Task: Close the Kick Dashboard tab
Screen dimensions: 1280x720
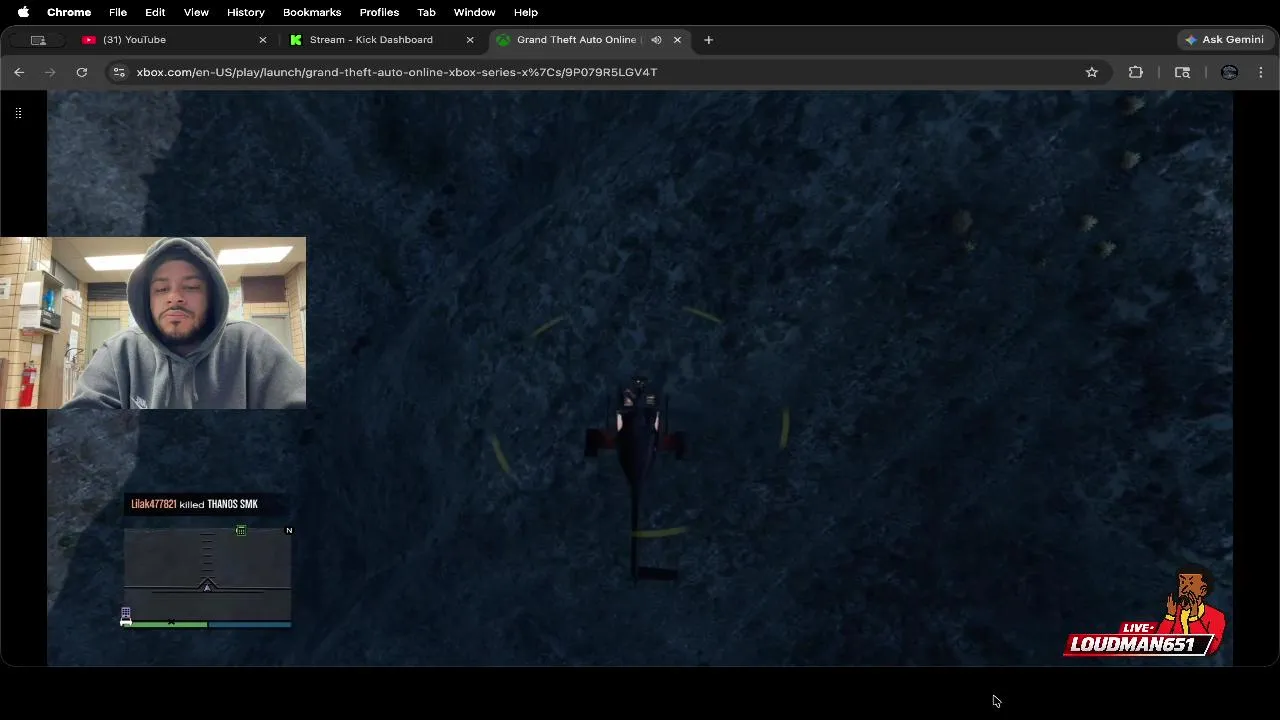Action: click(x=470, y=40)
